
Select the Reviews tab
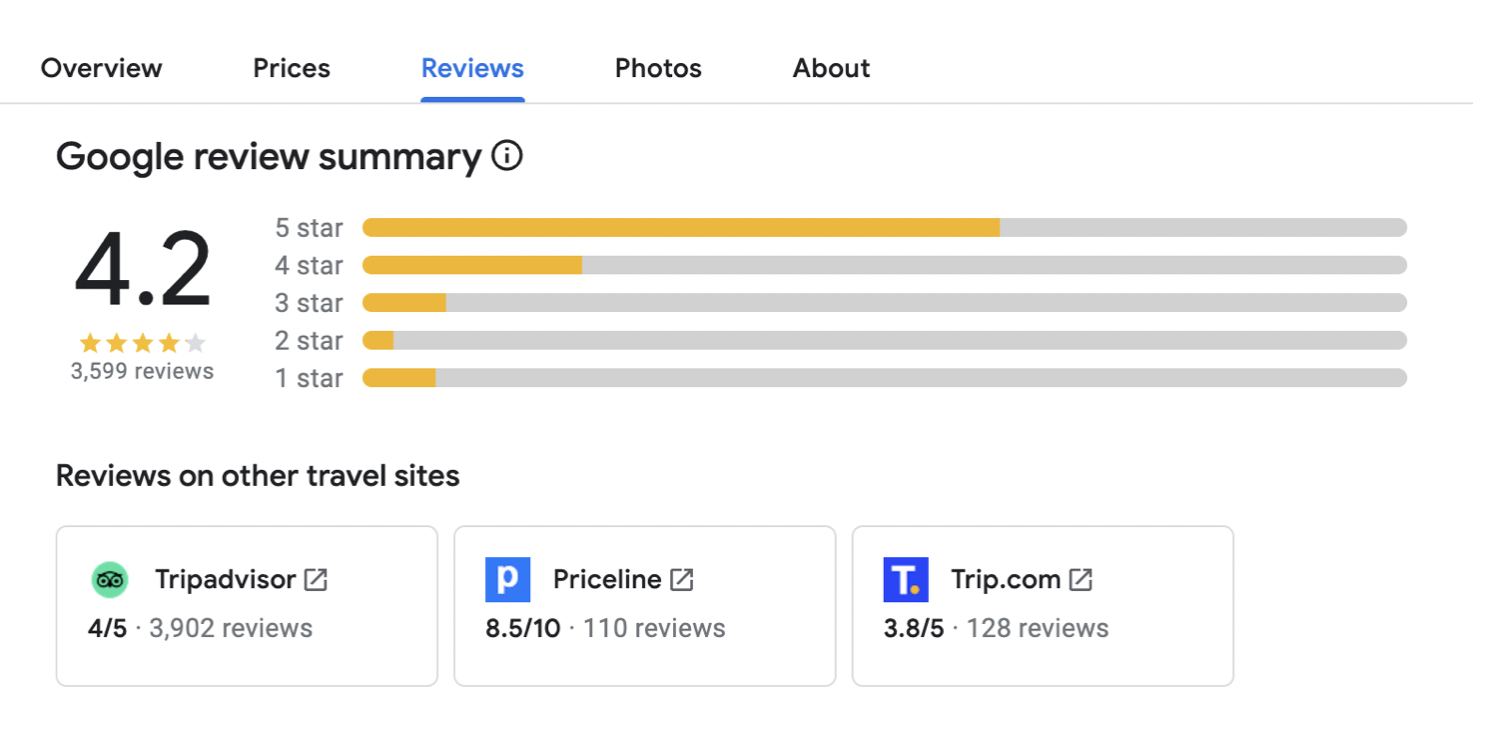coord(472,68)
